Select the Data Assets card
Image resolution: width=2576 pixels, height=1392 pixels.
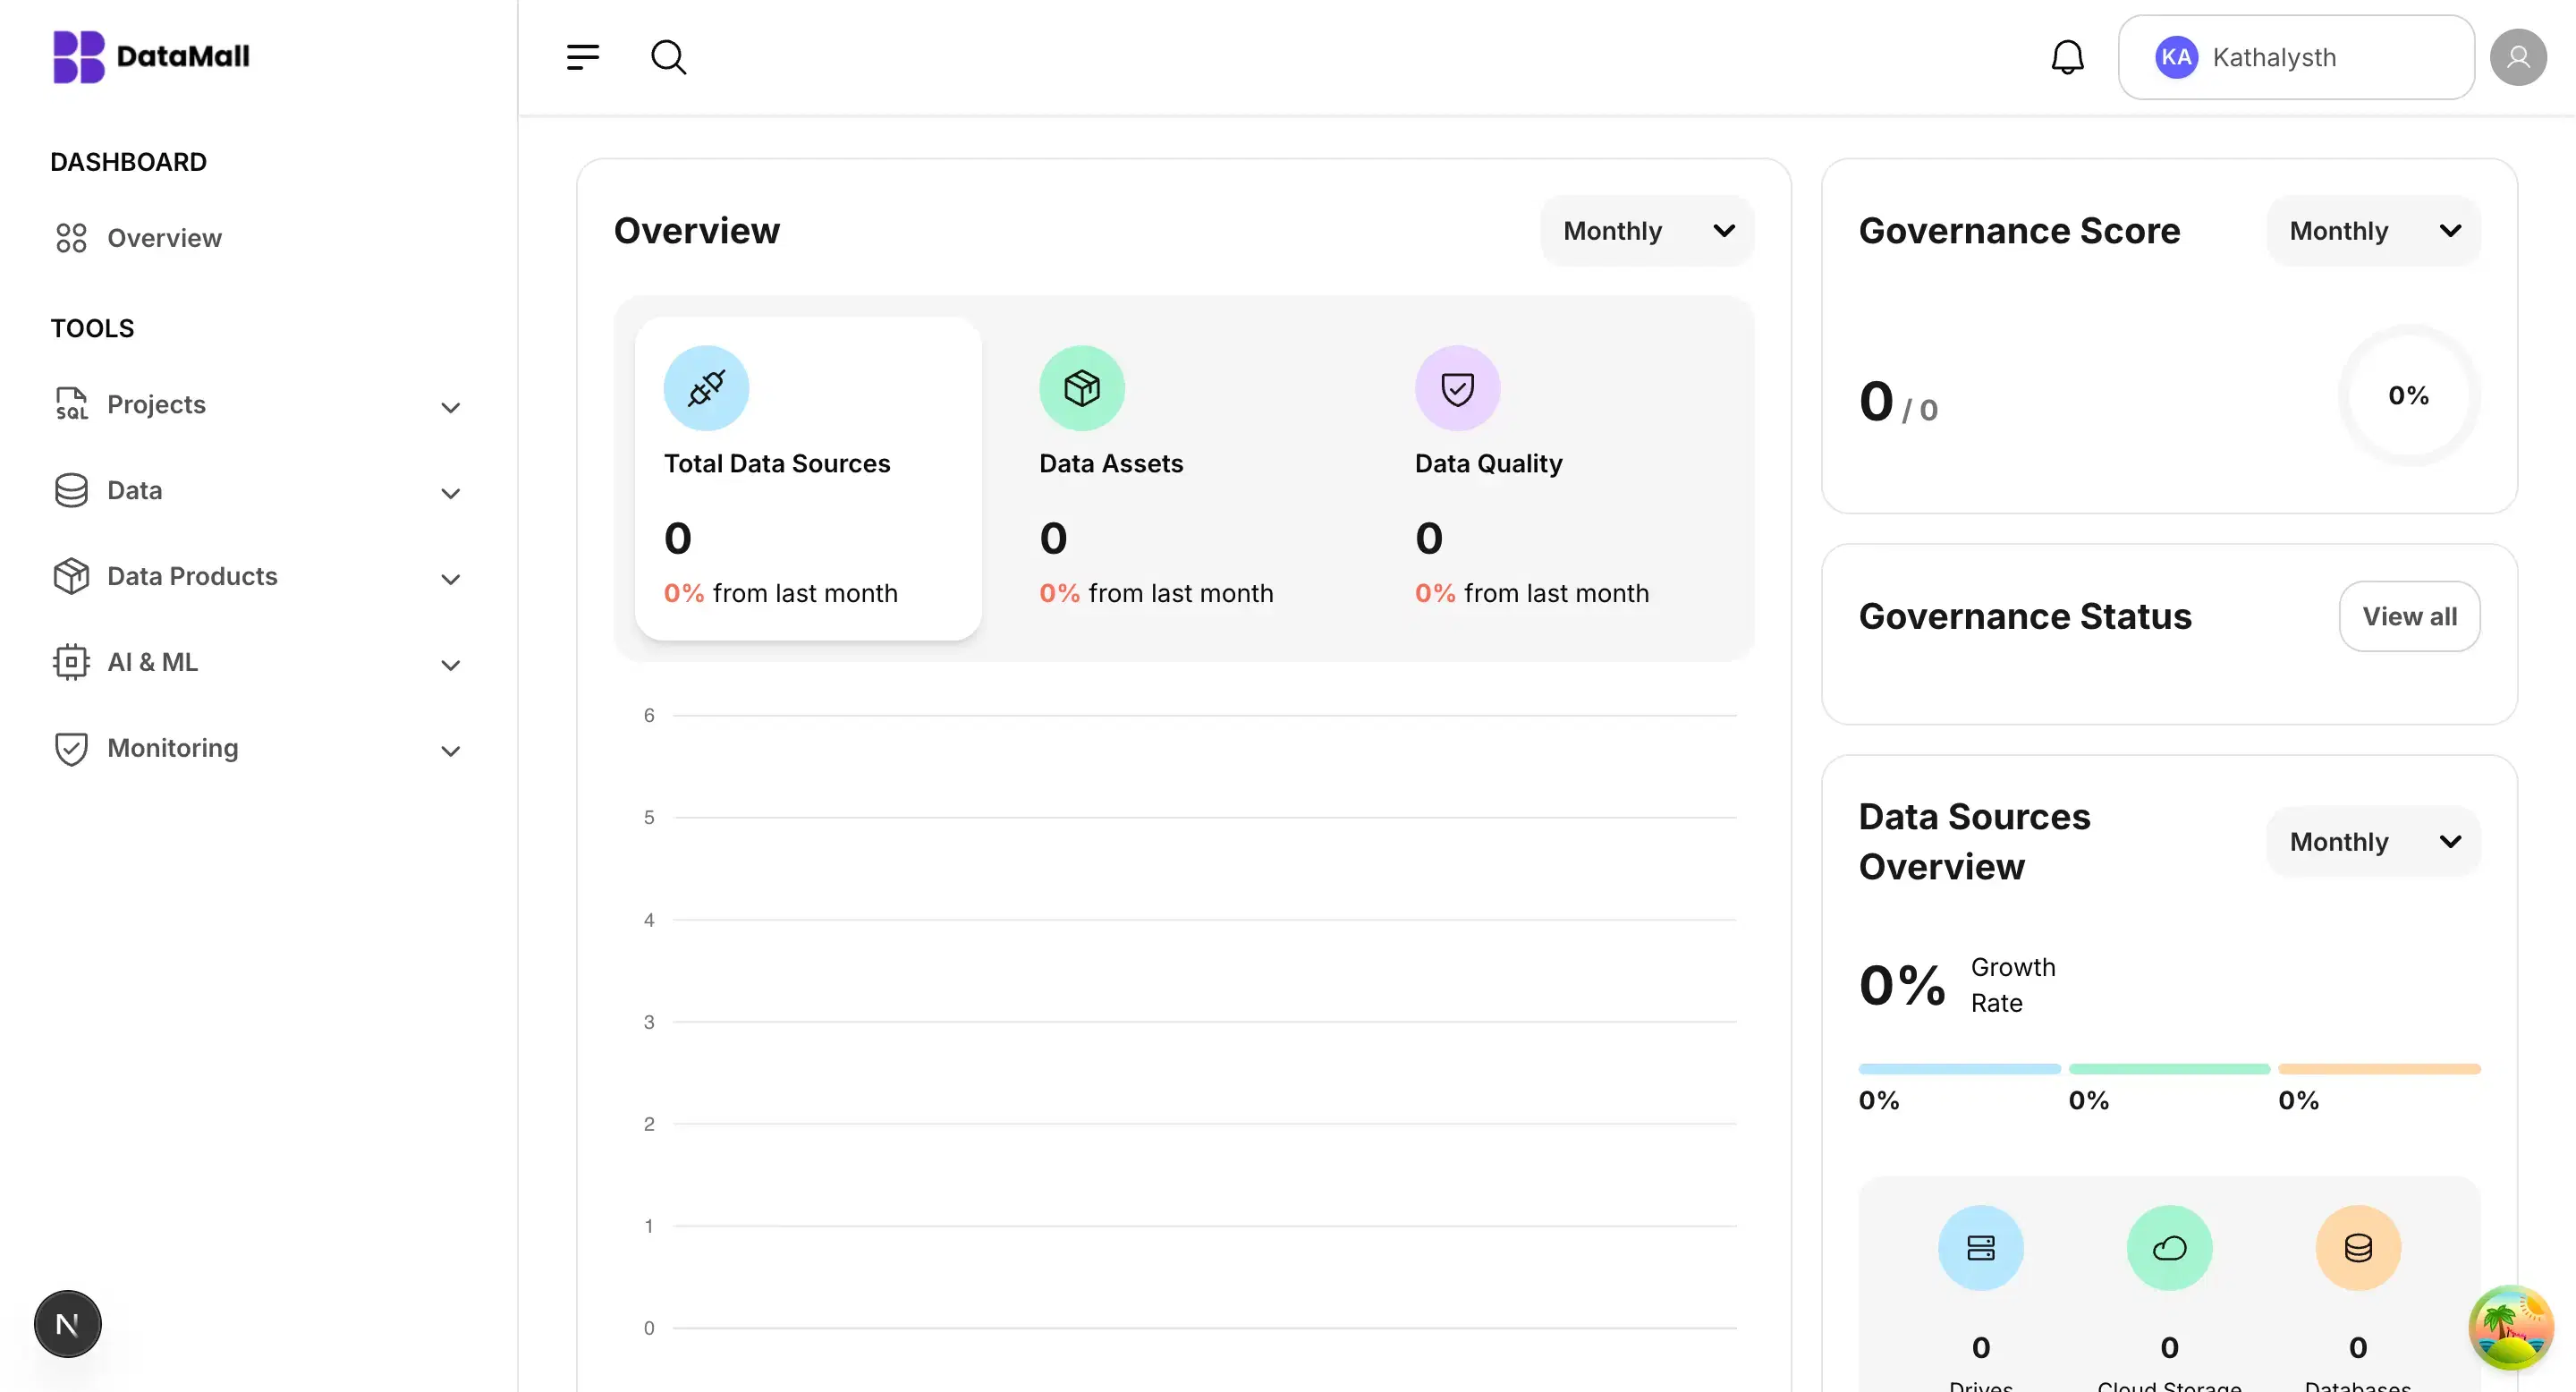pyautogui.click(x=1184, y=479)
